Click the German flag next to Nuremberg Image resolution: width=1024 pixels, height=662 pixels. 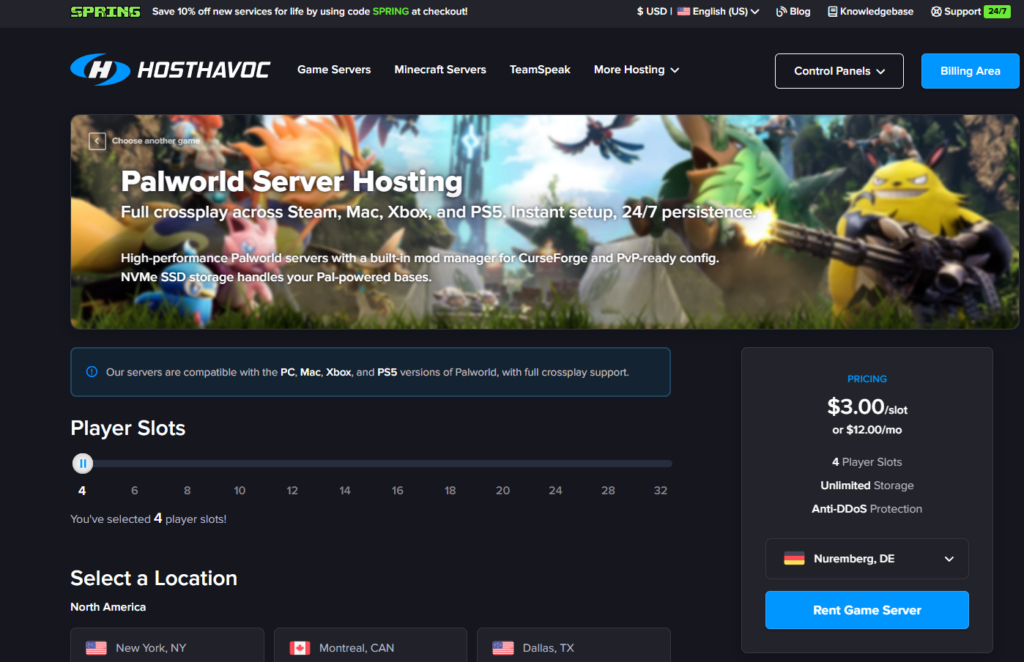click(794, 558)
